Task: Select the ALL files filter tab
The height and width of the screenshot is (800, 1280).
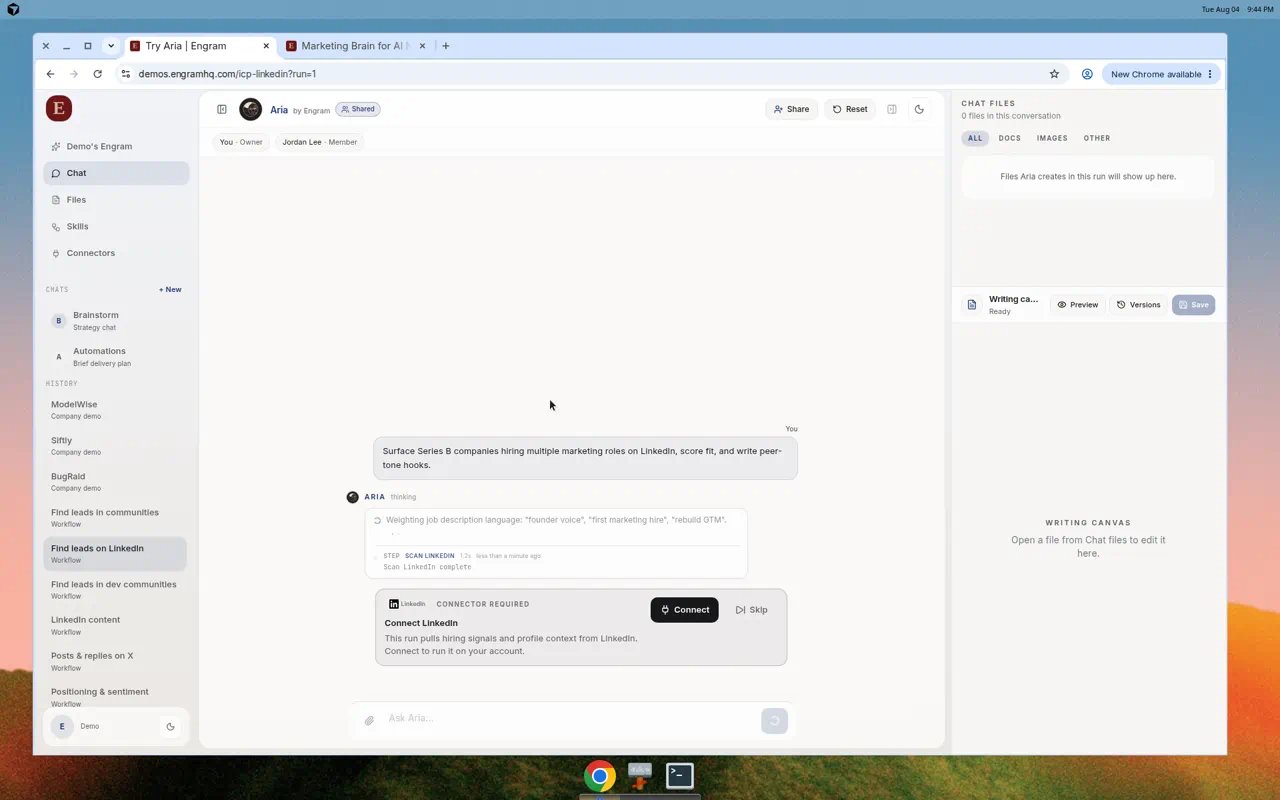Action: [x=975, y=138]
